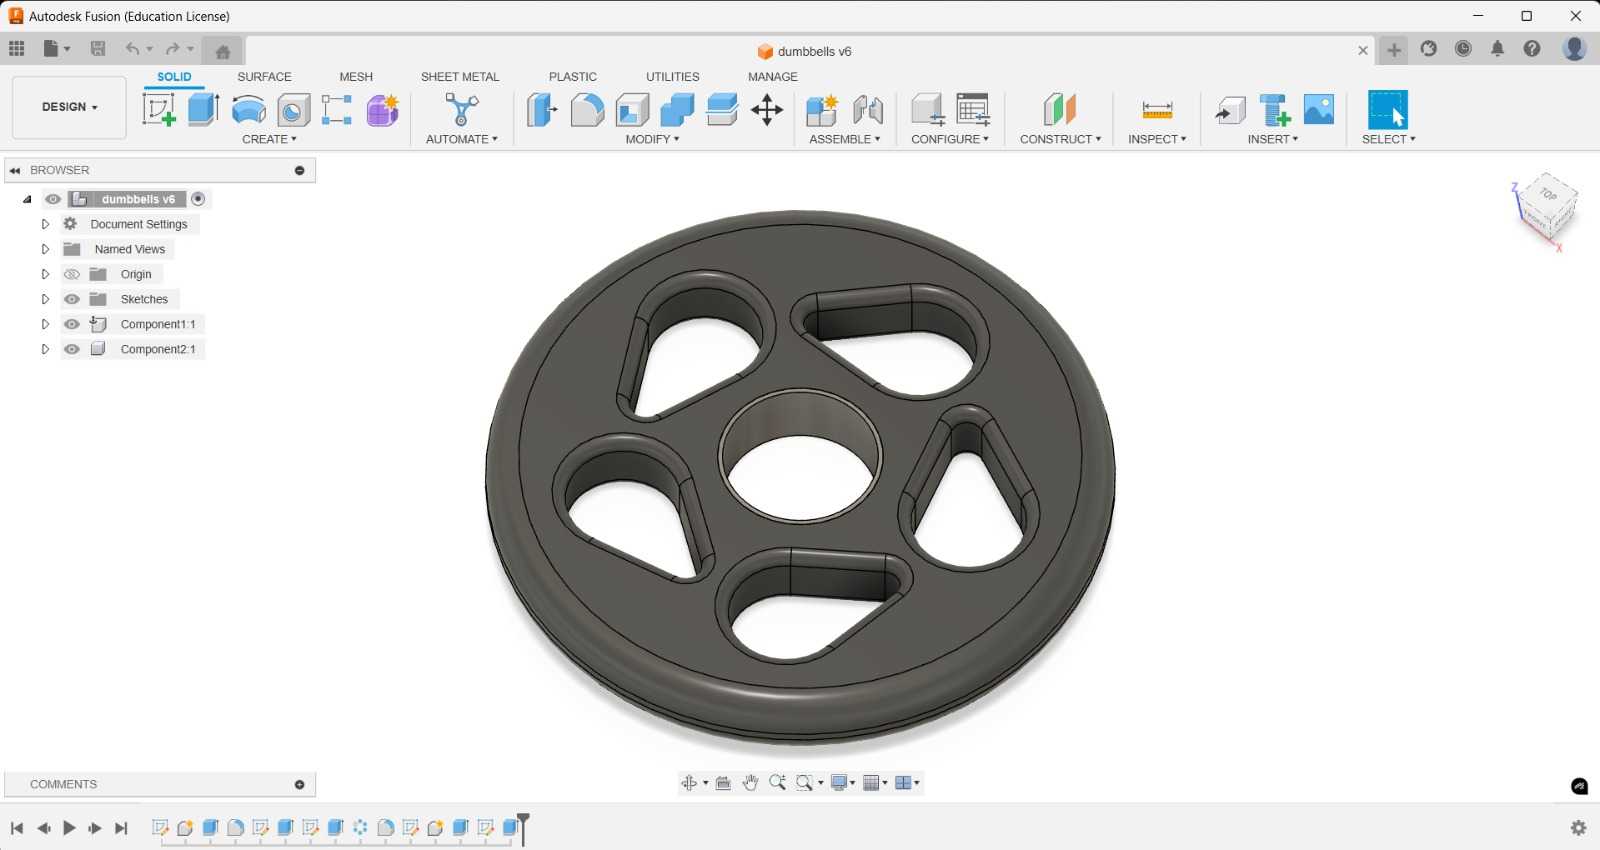Open the data panel grid icon

click(x=17, y=49)
